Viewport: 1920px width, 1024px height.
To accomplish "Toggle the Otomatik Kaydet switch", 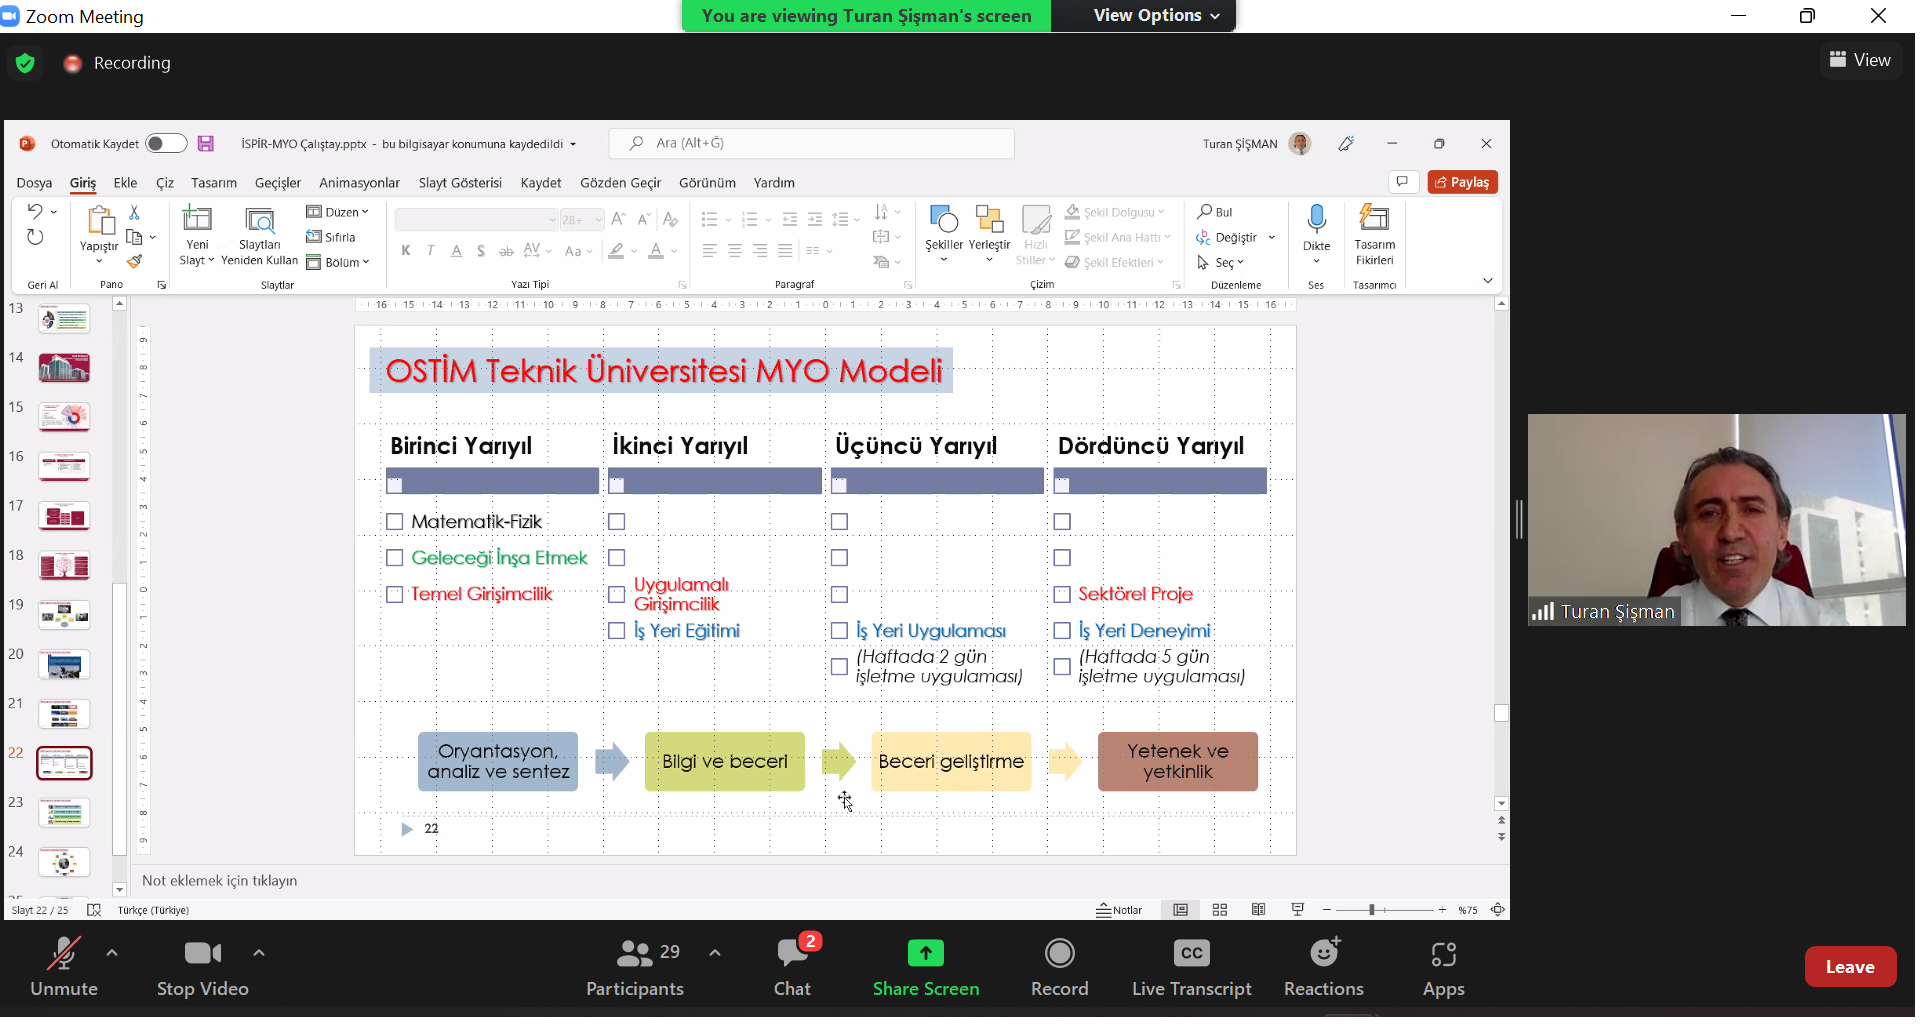I will [166, 144].
